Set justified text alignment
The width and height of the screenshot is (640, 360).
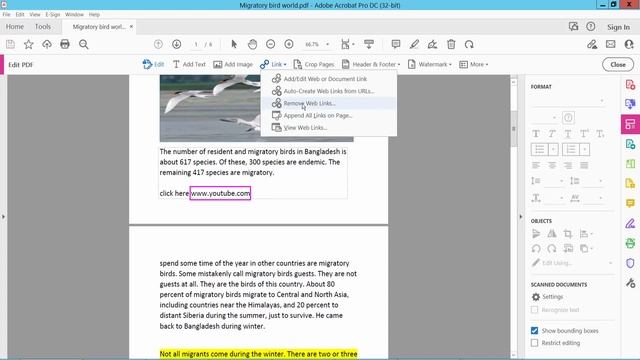coord(584,165)
